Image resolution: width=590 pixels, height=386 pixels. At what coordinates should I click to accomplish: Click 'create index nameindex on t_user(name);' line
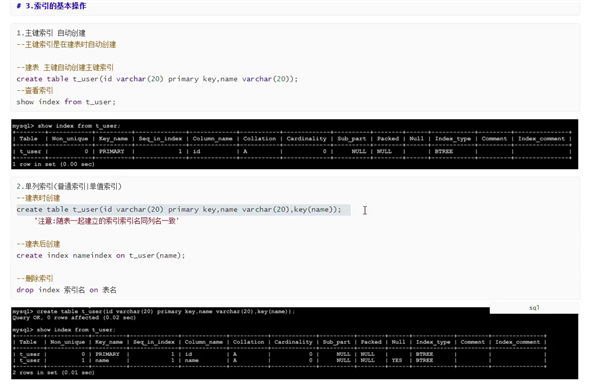[100, 255]
